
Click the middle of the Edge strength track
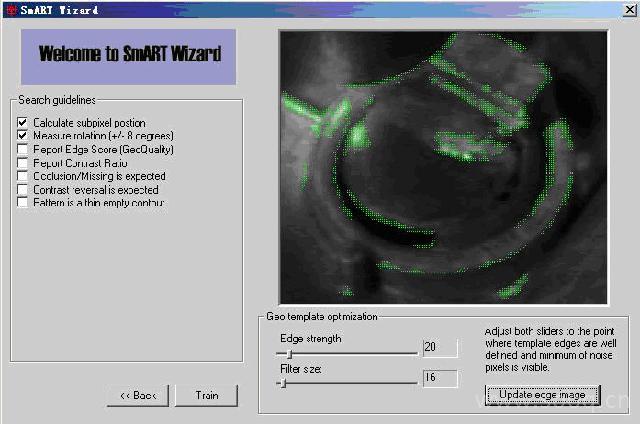347,353
